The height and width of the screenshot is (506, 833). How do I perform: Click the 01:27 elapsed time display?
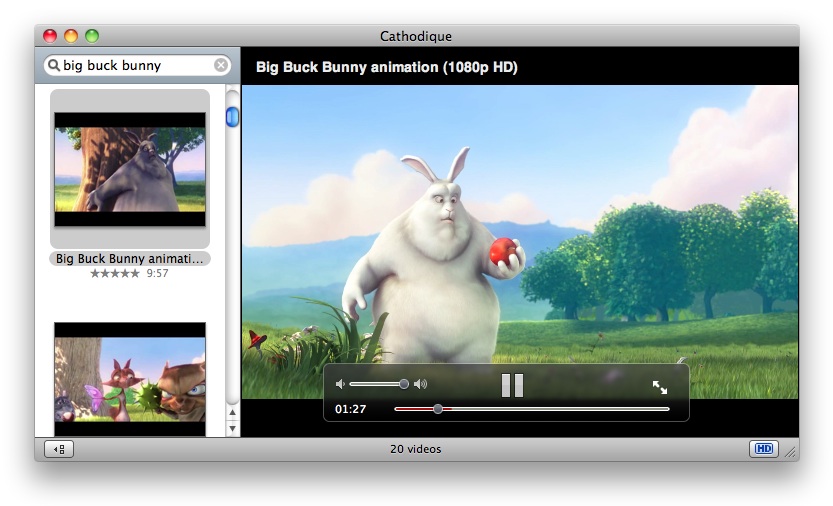pyautogui.click(x=350, y=409)
